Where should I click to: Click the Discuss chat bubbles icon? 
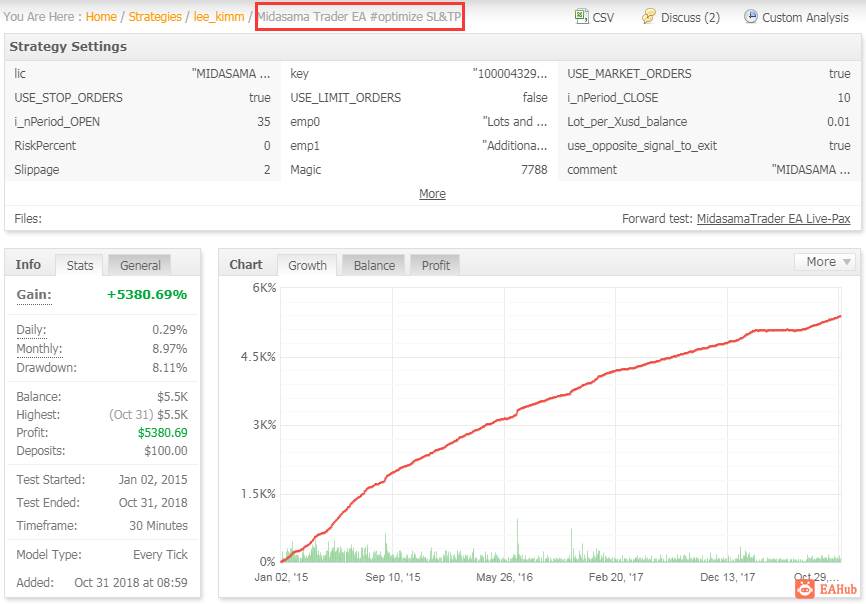(x=648, y=16)
